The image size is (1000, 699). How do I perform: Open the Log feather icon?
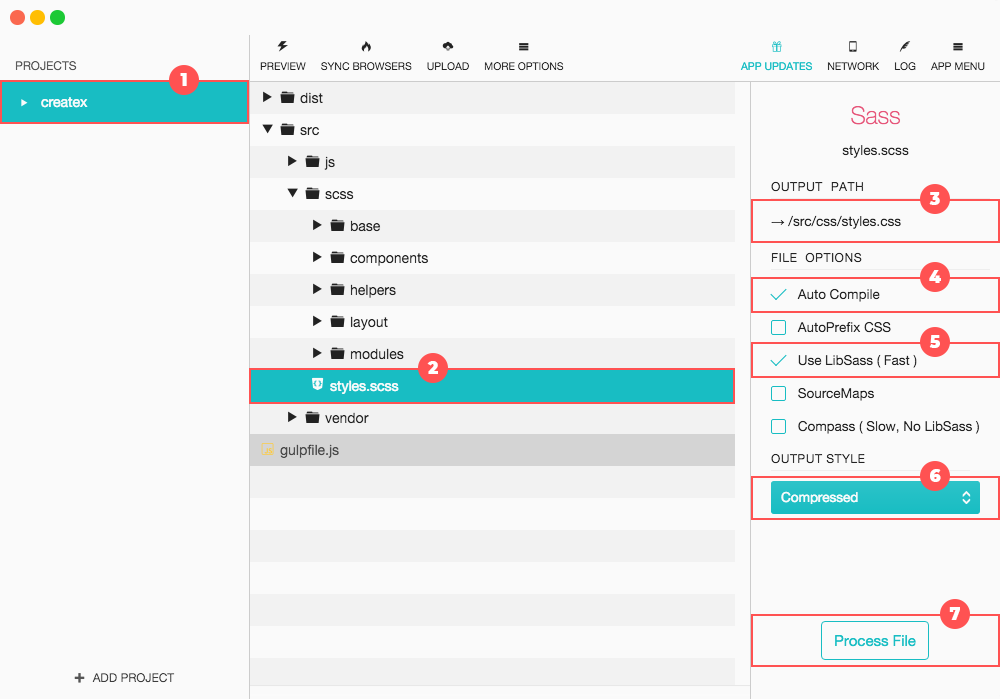[x=904, y=47]
